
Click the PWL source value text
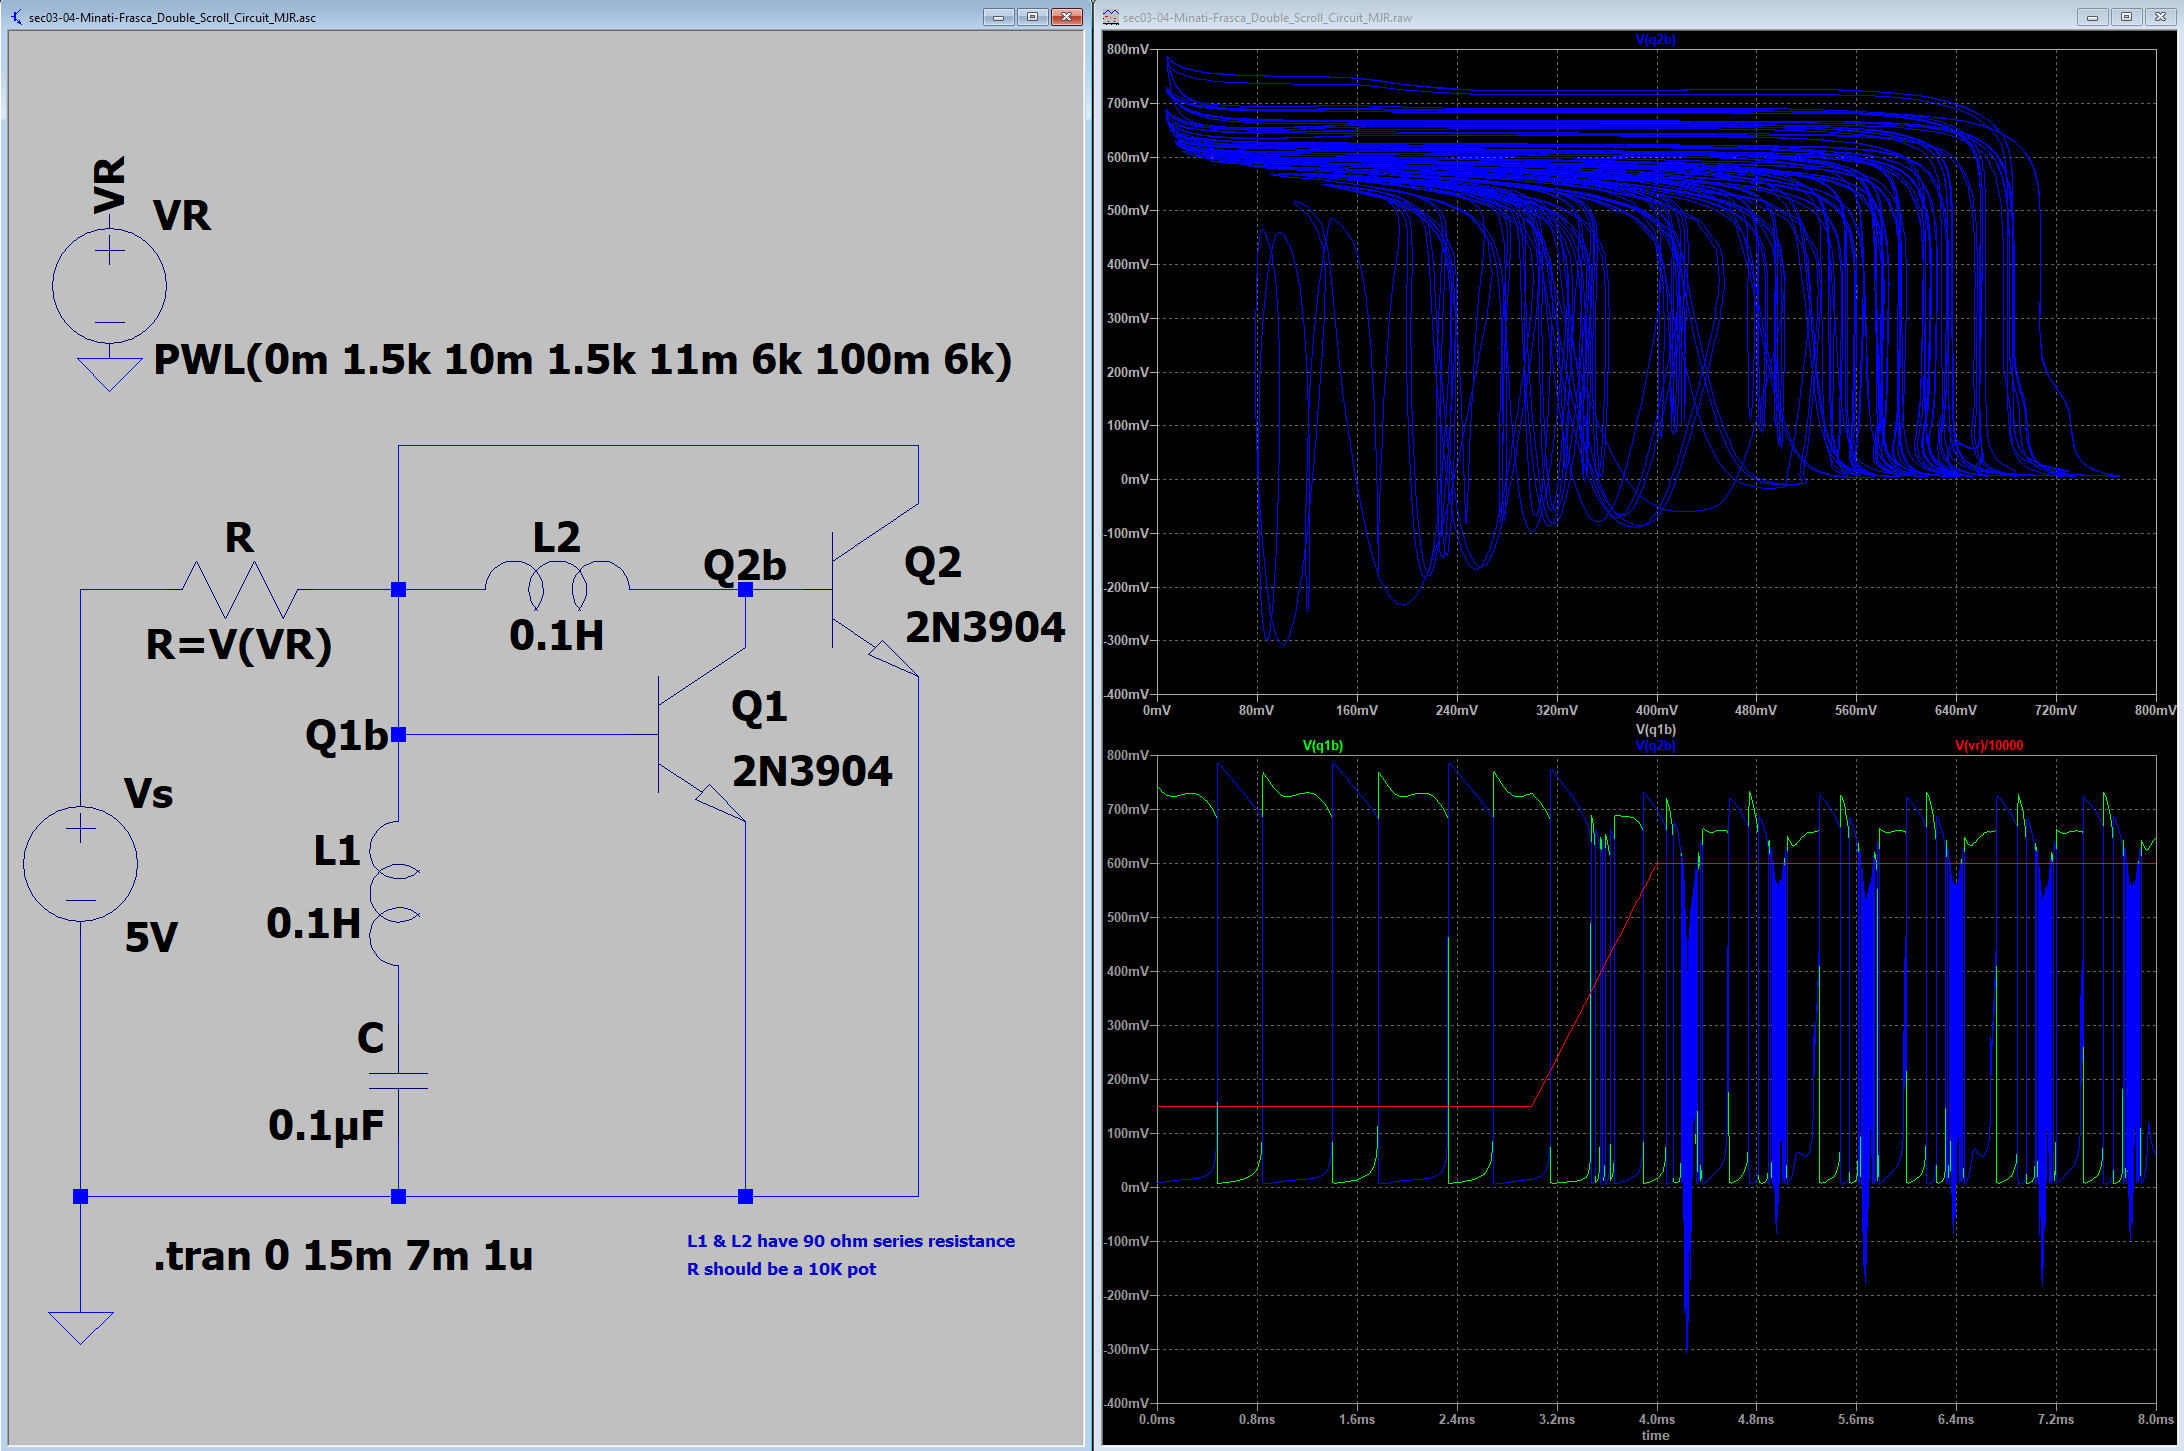[582, 360]
